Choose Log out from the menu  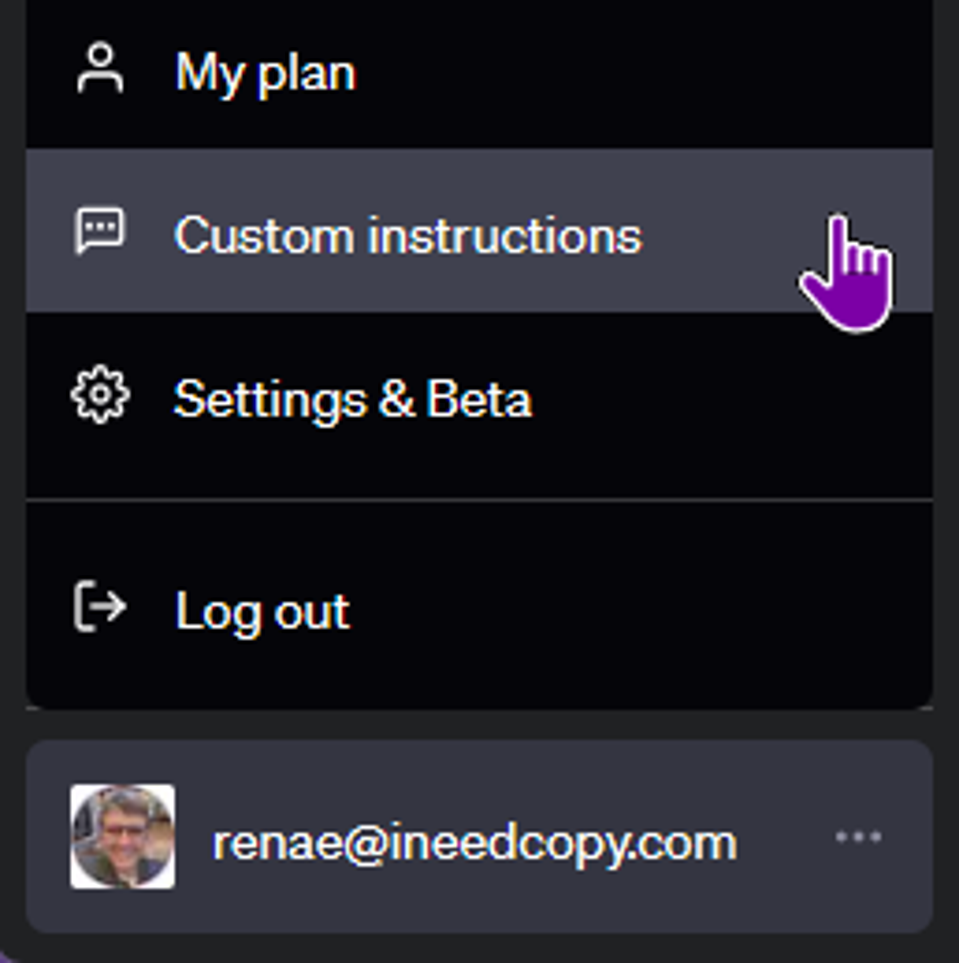coord(262,610)
